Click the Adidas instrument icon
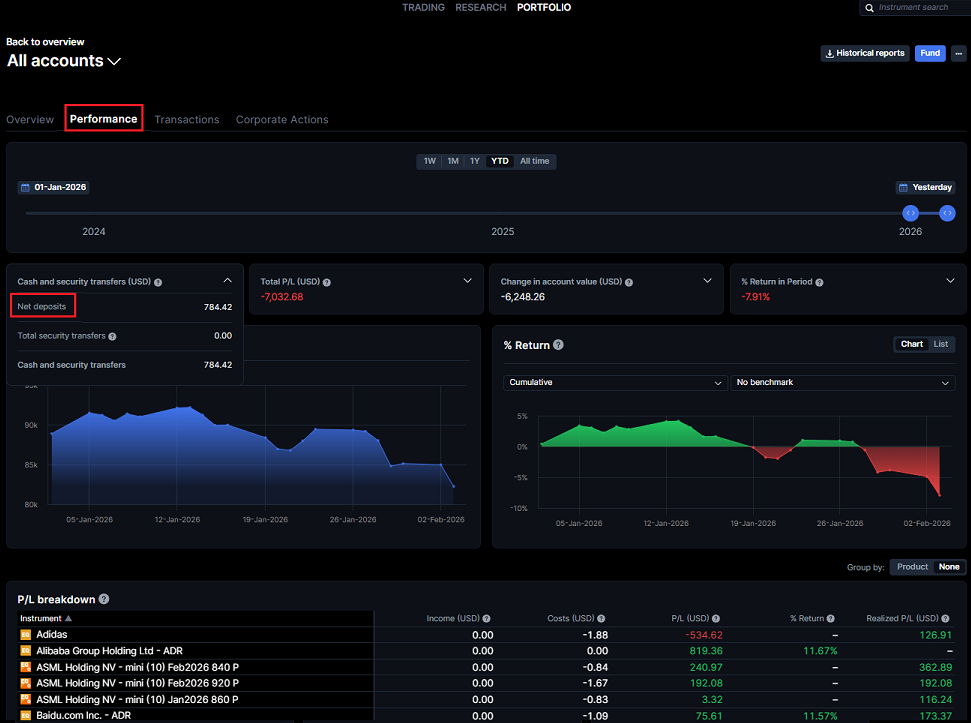This screenshot has width=971, height=723. (26, 635)
